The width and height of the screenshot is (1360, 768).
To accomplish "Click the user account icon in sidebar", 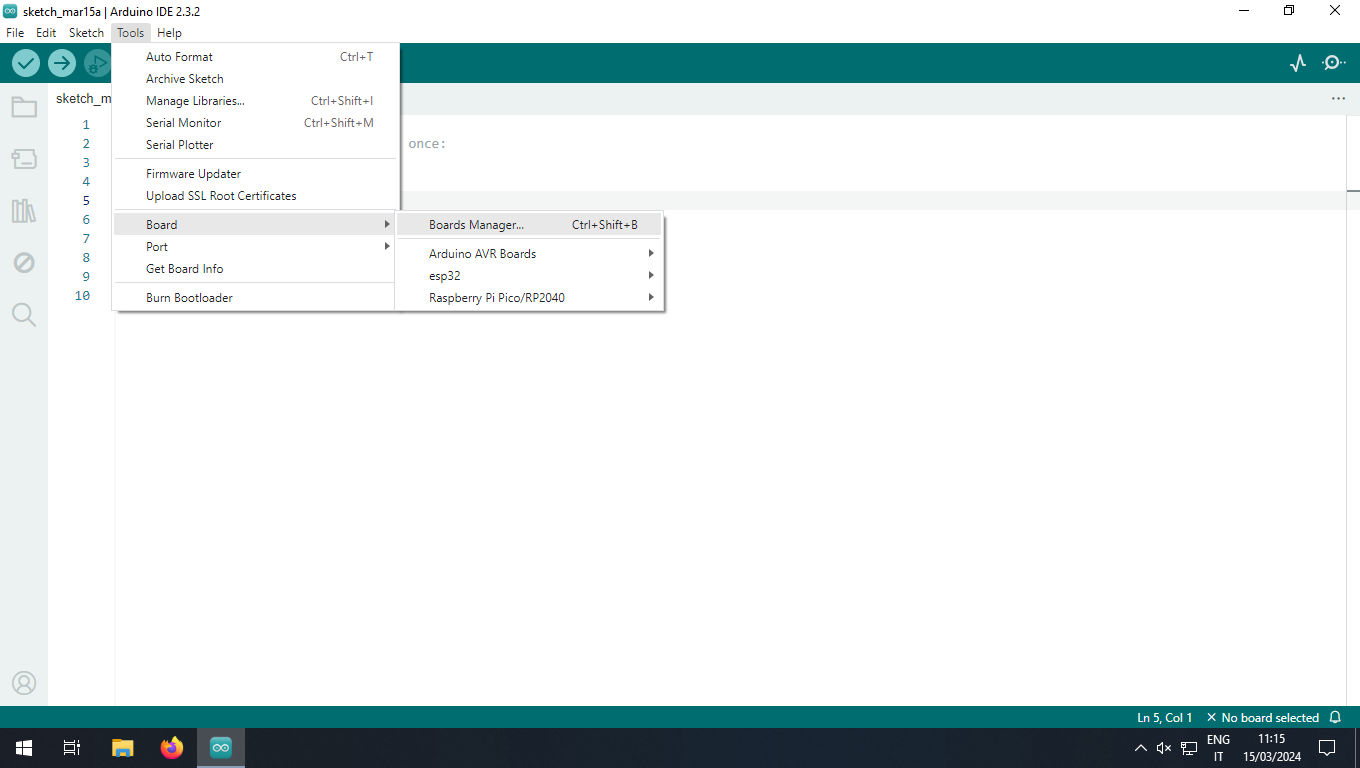I will [24, 683].
